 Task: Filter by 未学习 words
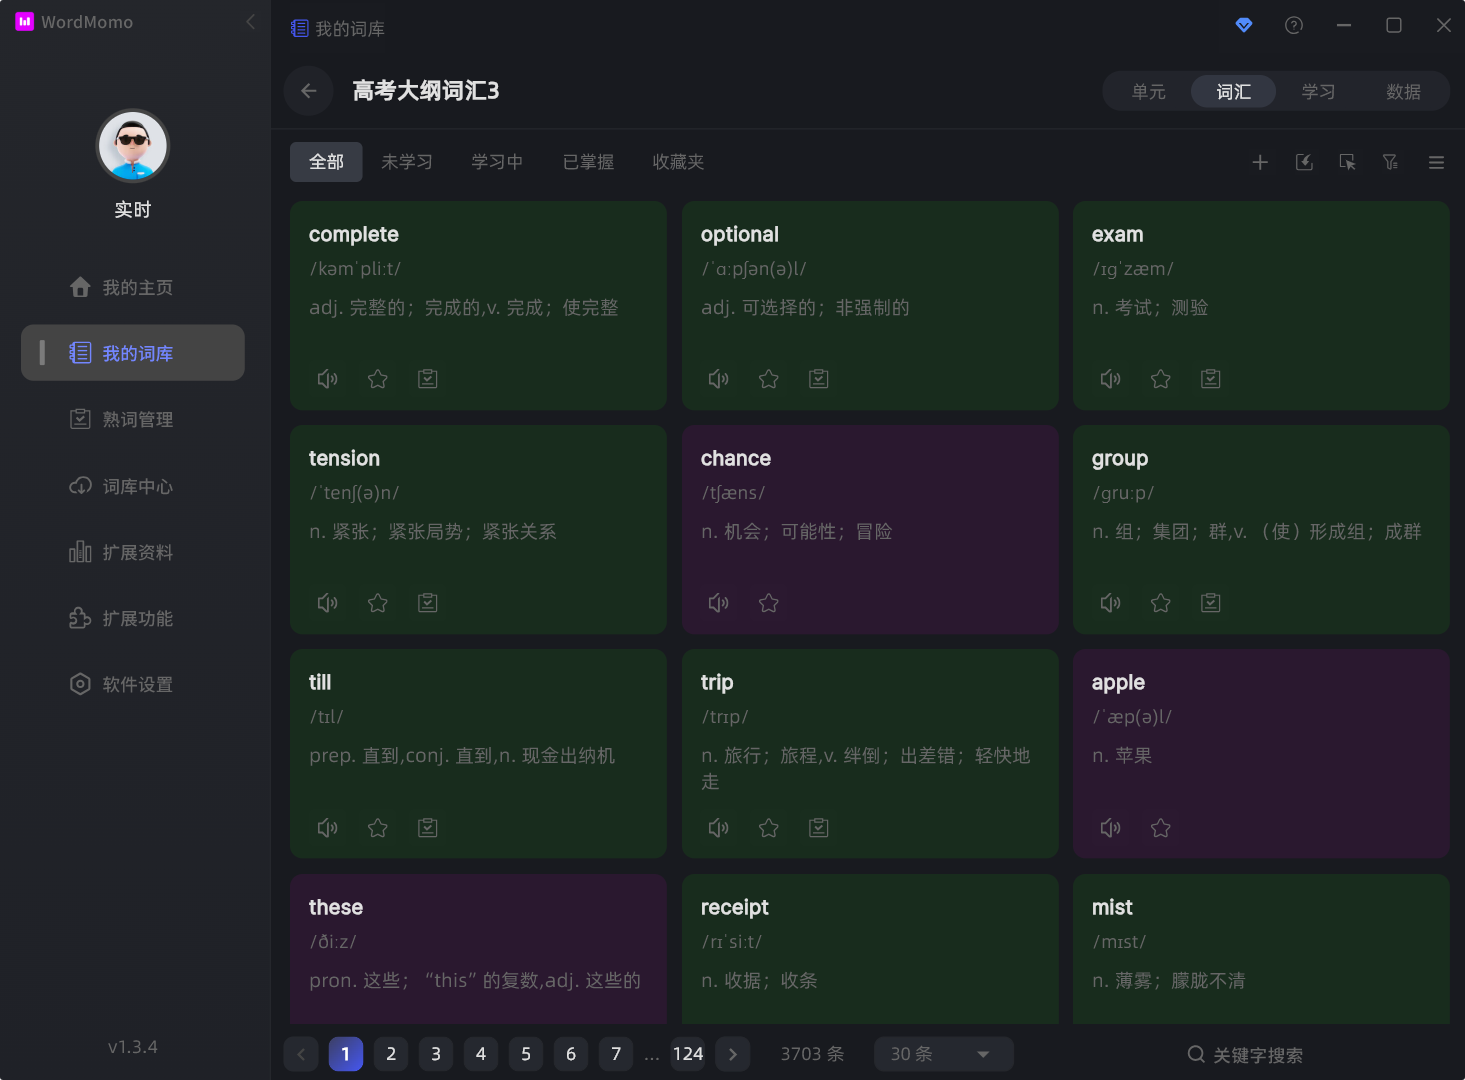pyautogui.click(x=407, y=162)
